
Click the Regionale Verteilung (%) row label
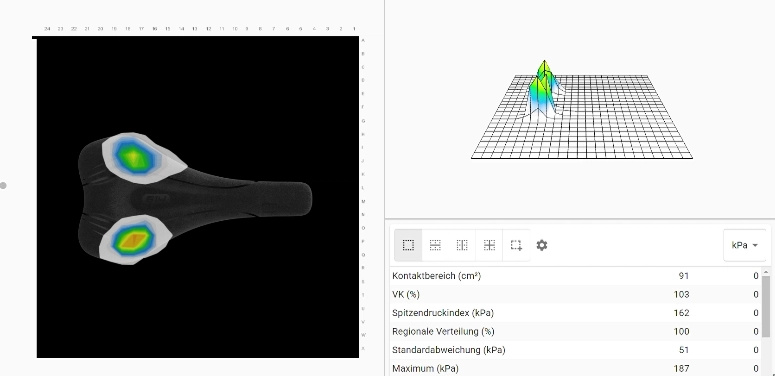(x=443, y=331)
